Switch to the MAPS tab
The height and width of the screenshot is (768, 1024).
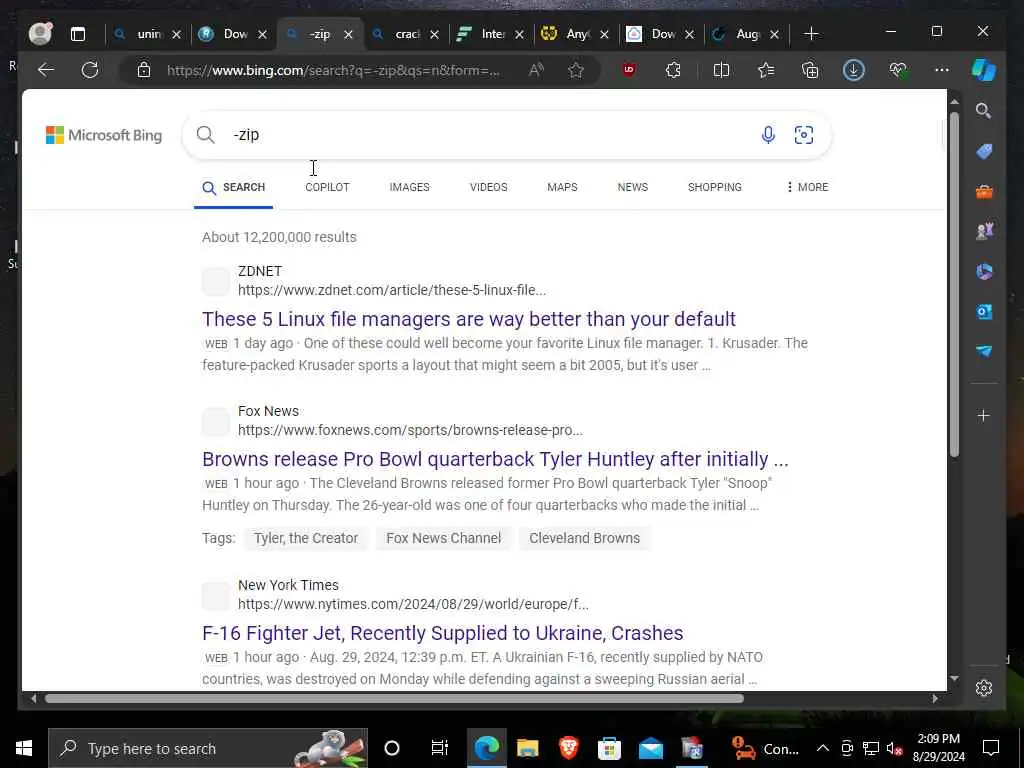click(562, 187)
